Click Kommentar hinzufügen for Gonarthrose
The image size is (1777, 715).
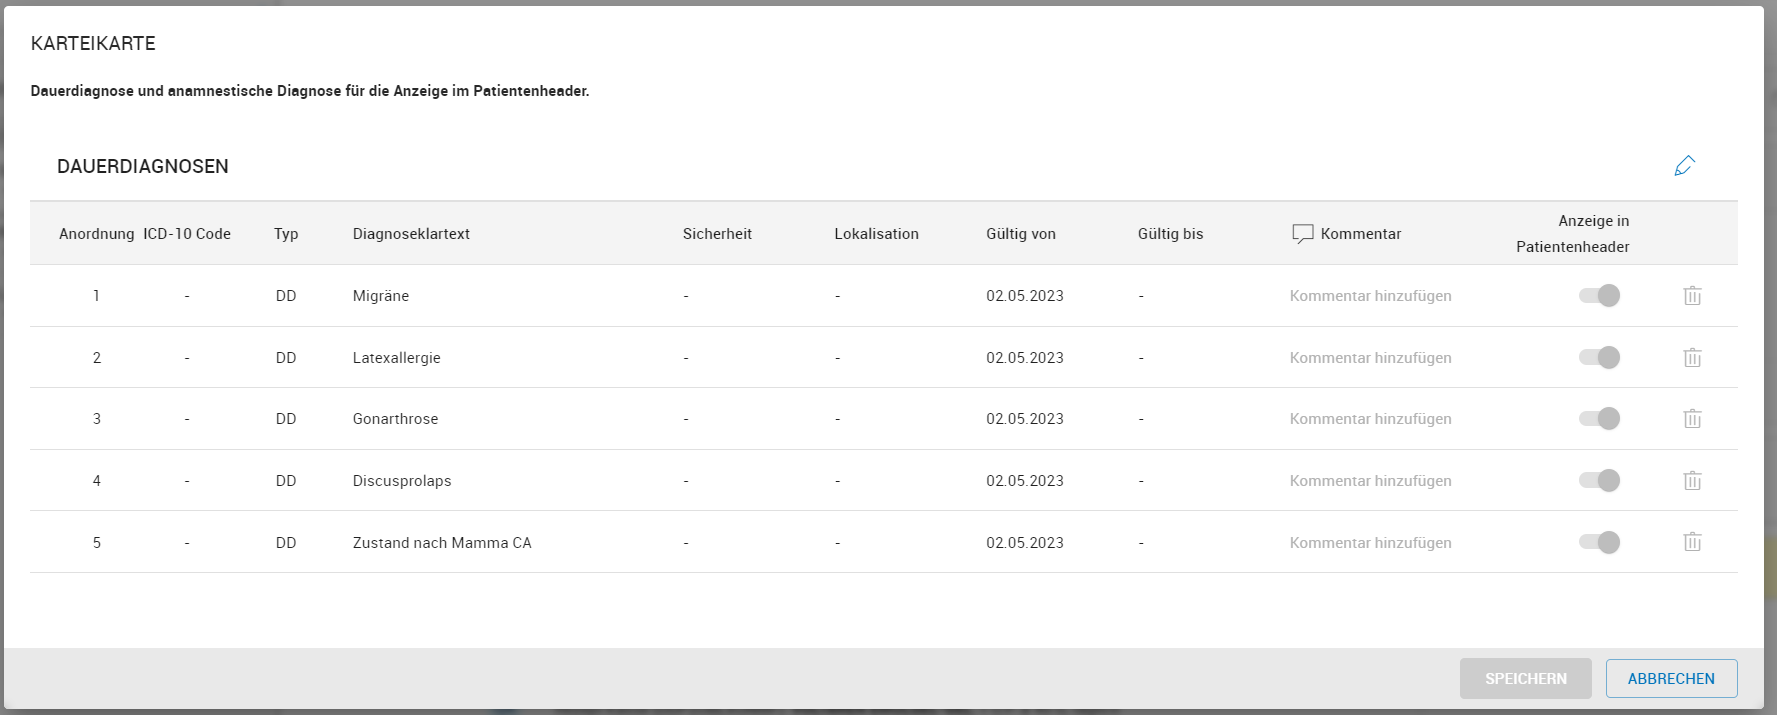click(x=1370, y=419)
